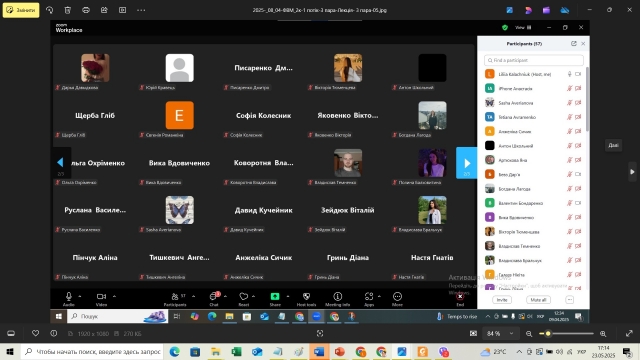This screenshot has height=360, width=640.
Task: Go to next photo with right edge arrow
Action: click(632, 172)
